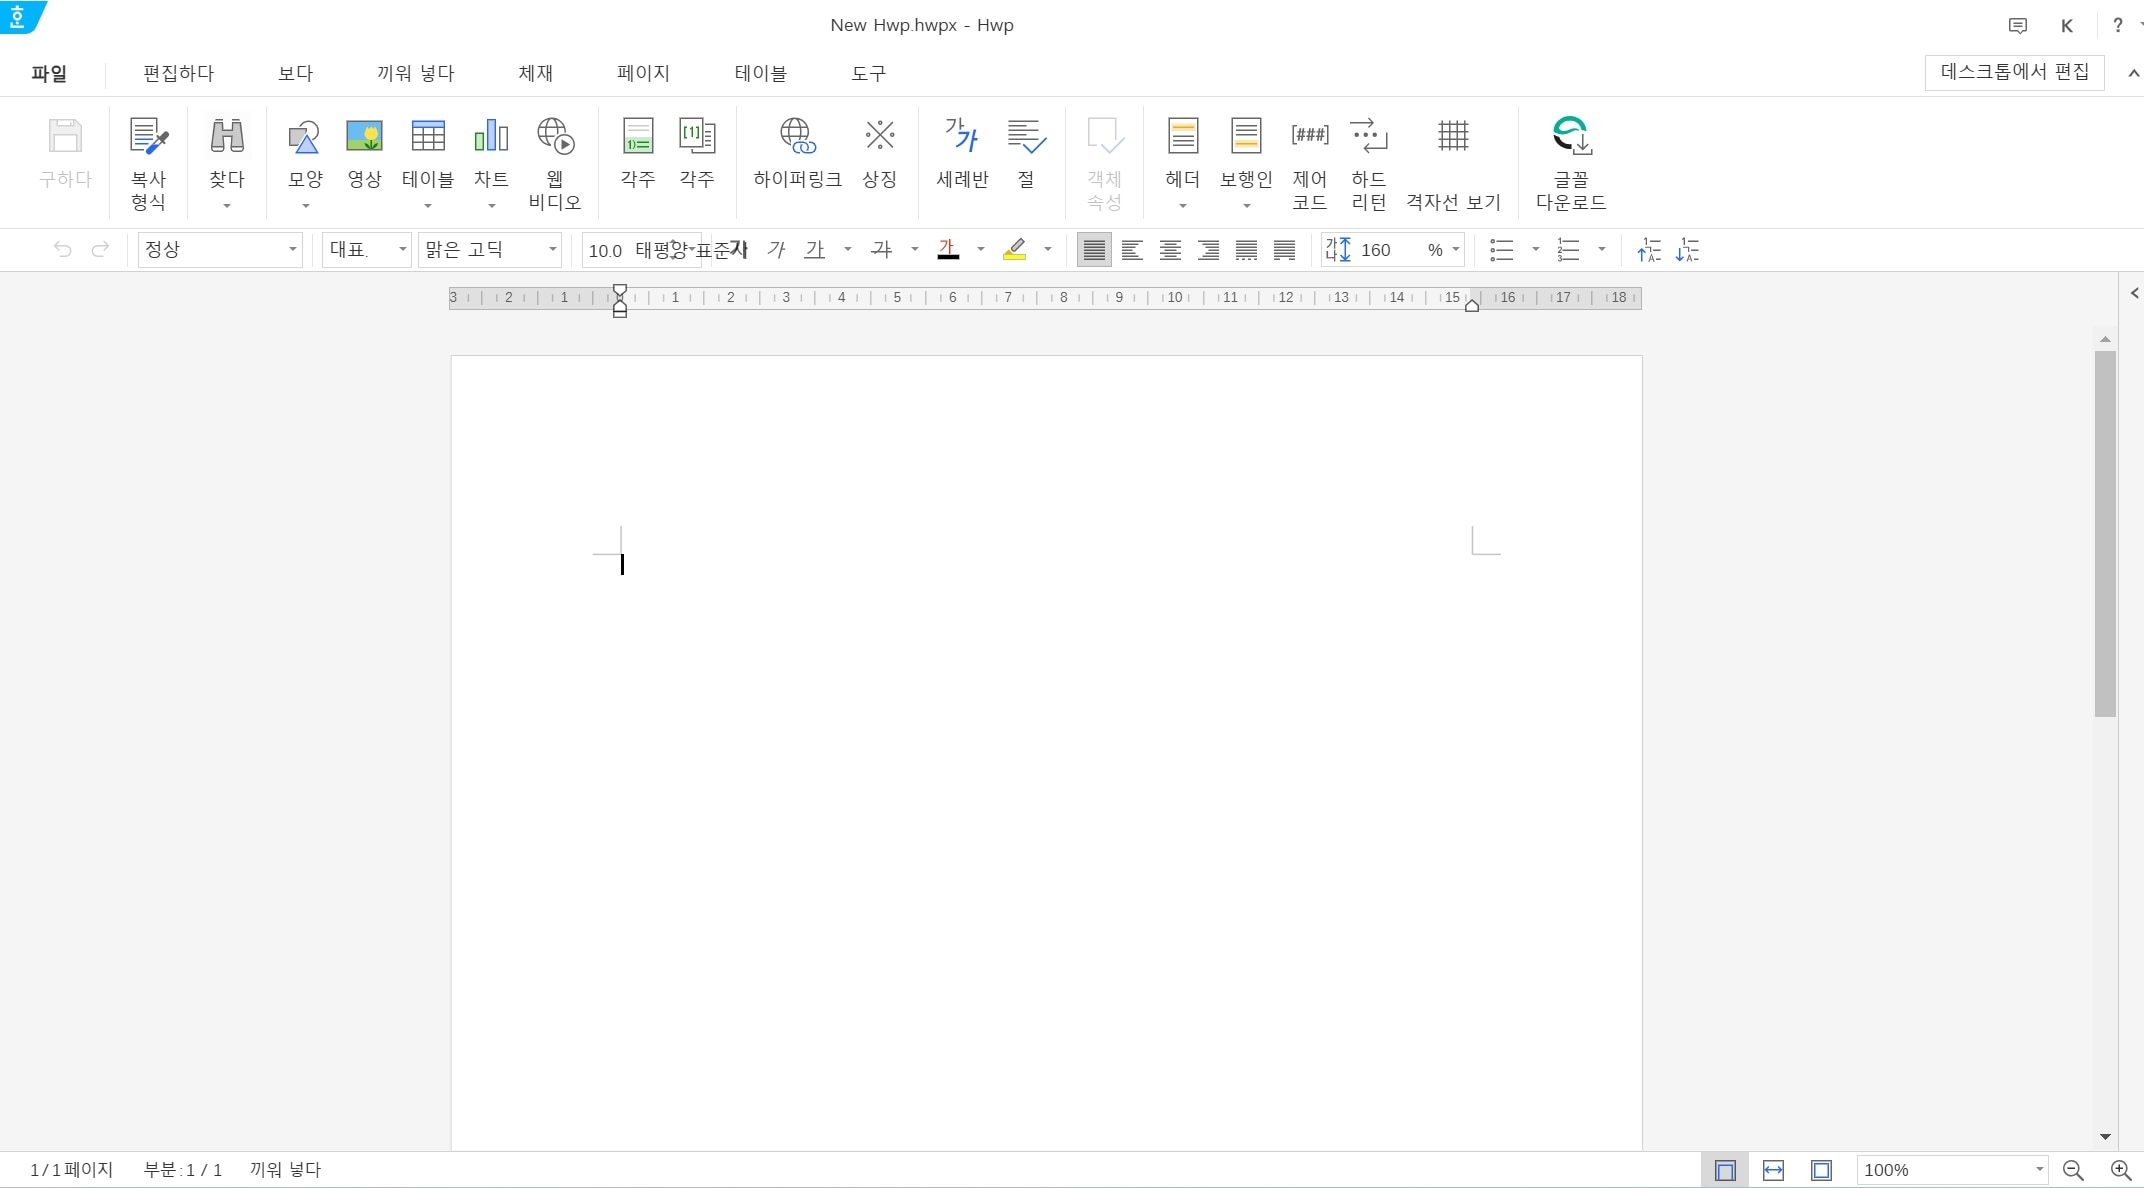The width and height of the screenshot is (2144, 1188).
Task: Click the 하드 리턴 hard return icon
Action: 1369,136
